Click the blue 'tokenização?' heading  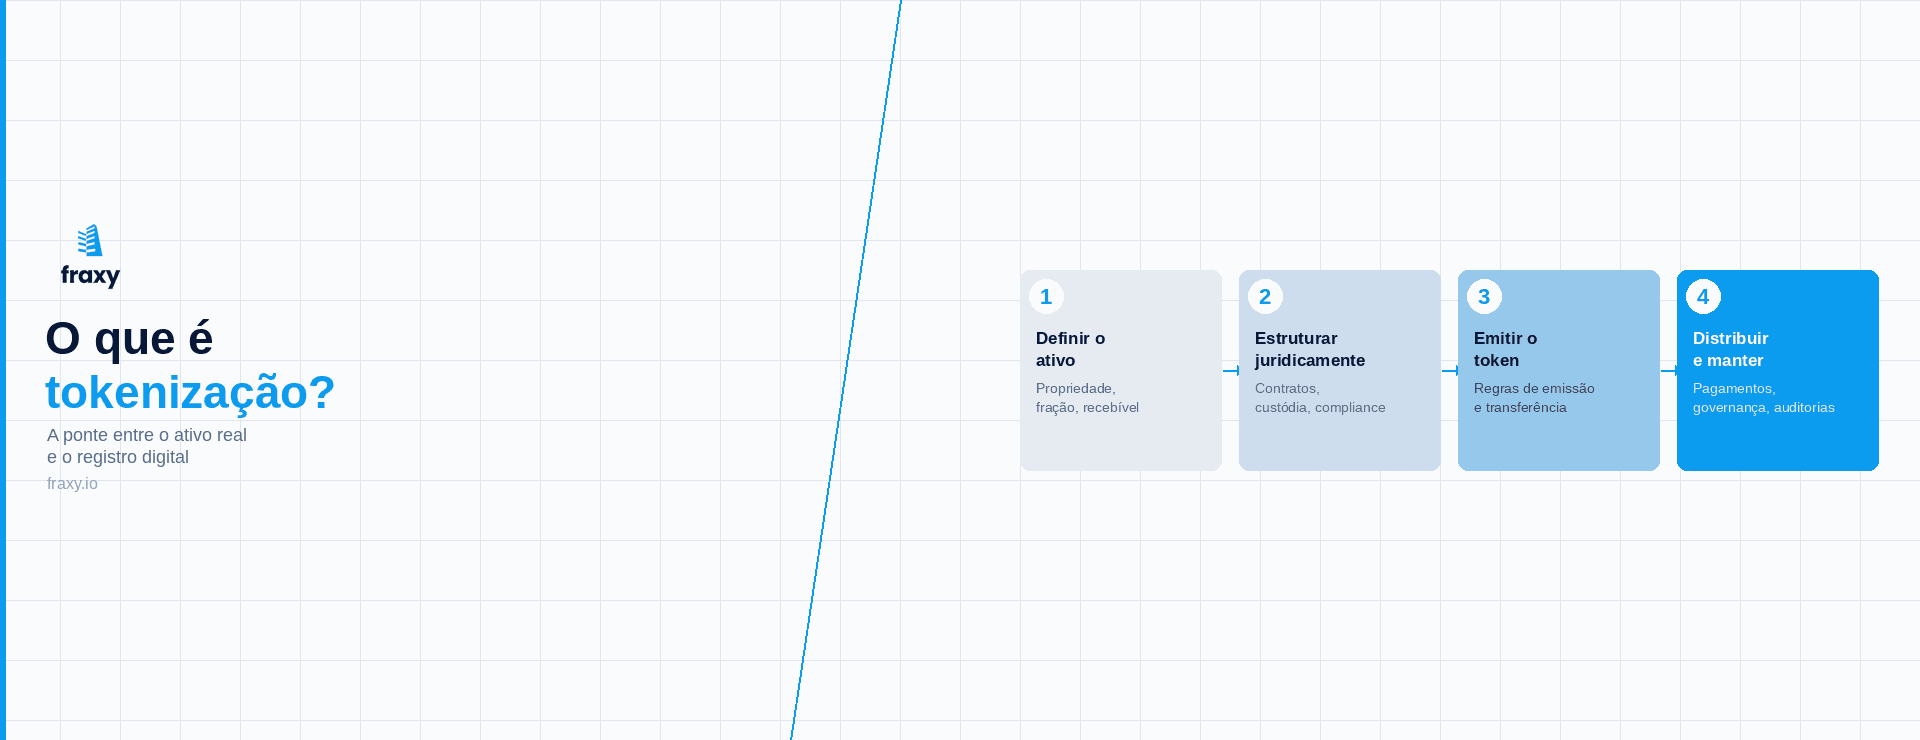[190, 392]
